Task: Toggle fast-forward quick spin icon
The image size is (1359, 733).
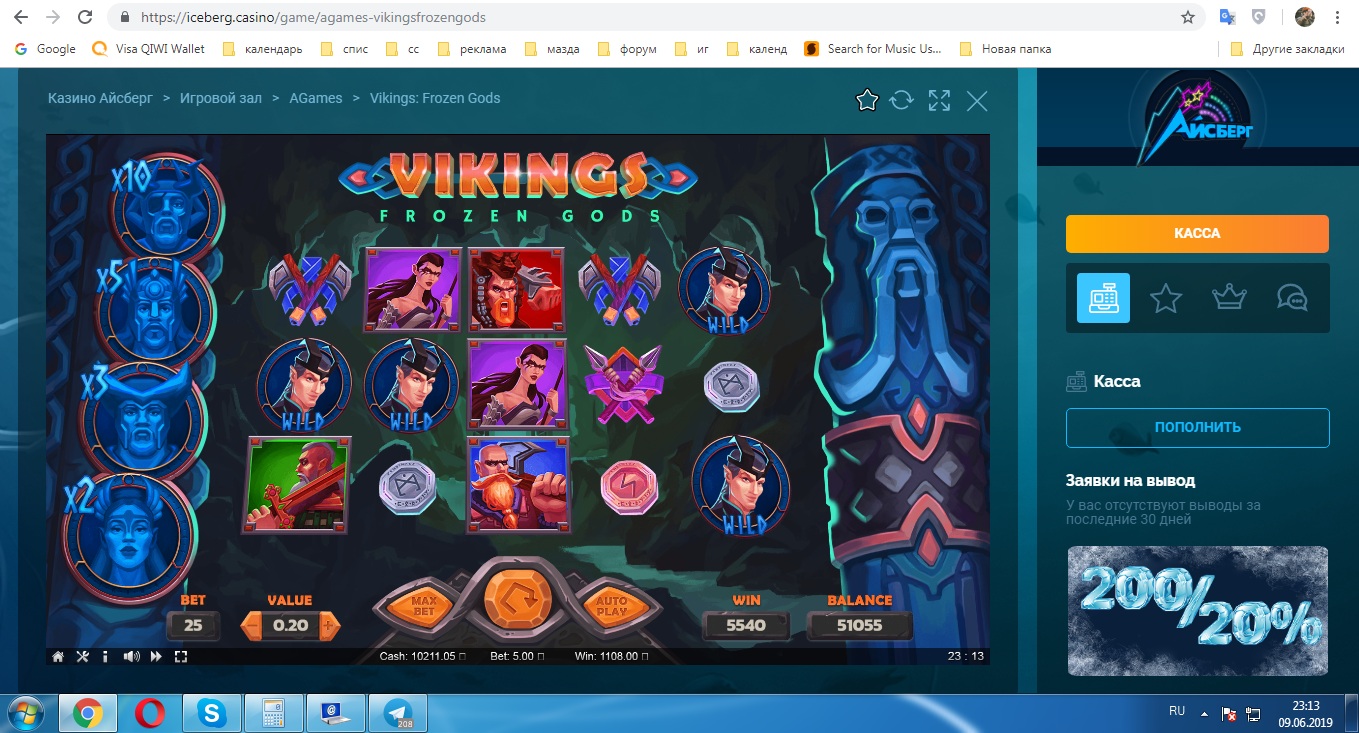Action: pyautogui.click(x=156, y=657)
